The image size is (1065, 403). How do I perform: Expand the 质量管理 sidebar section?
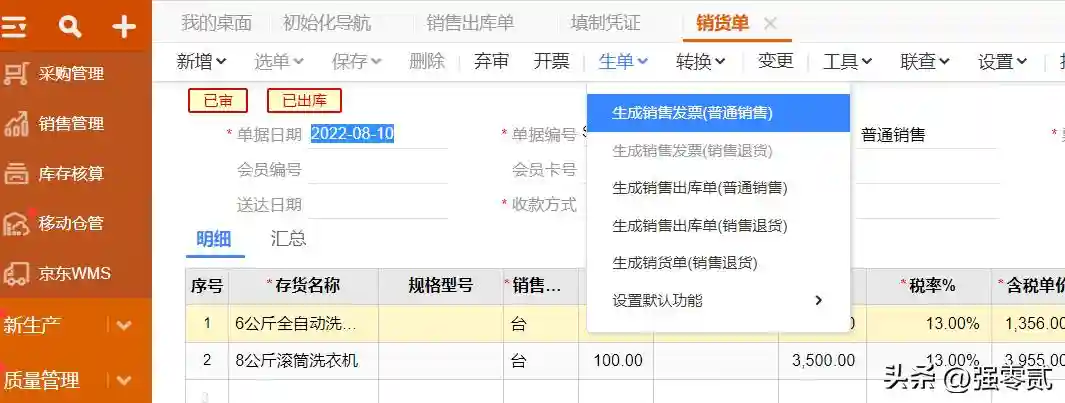124,380
